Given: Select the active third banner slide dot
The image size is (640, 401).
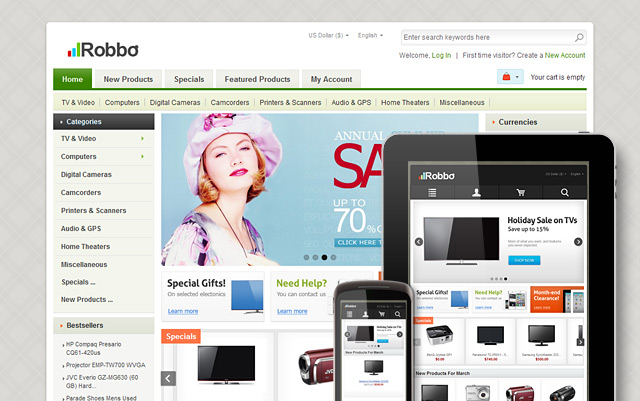Looking at the screenshot, I should tap(324, 257).
